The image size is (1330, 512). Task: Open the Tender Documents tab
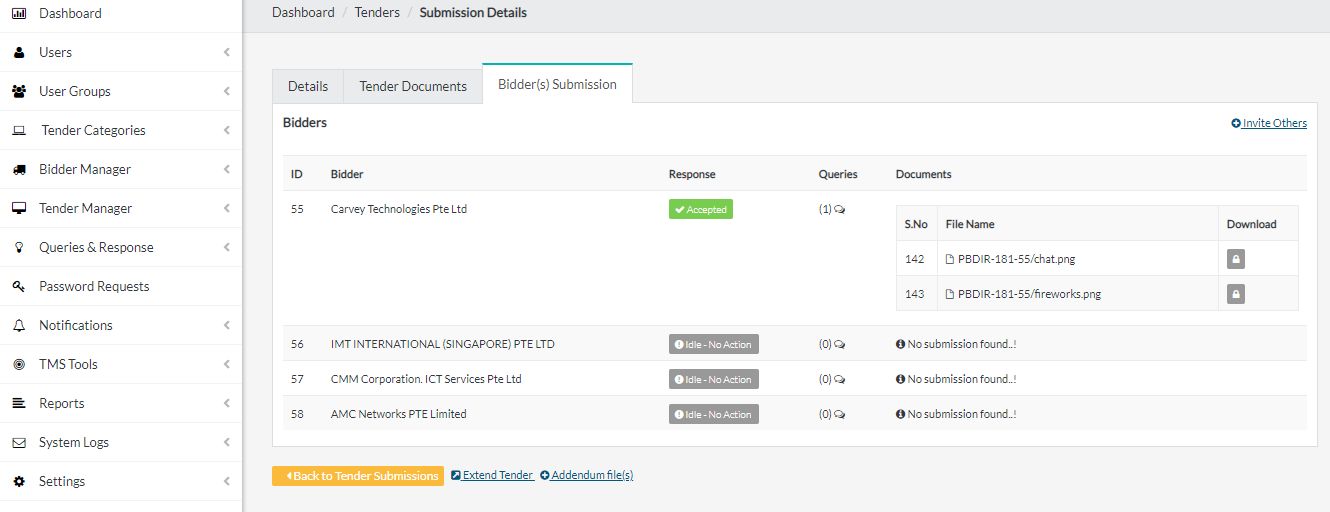[413, 86]
